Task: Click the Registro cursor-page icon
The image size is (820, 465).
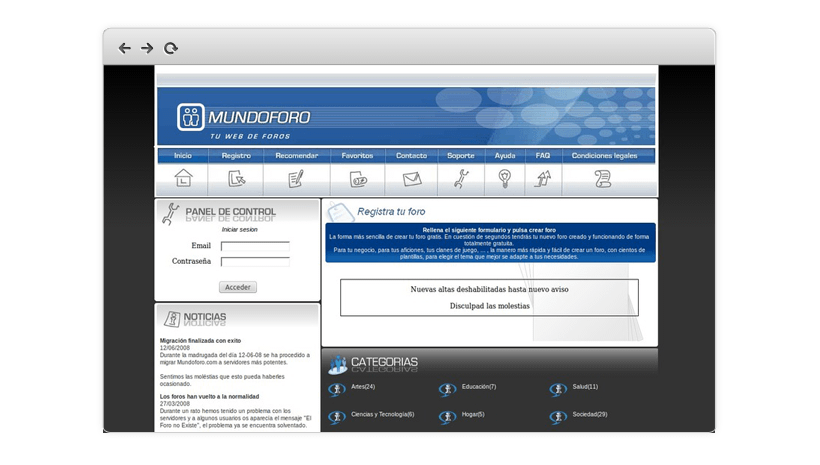Action: click(x=236, y=179)
